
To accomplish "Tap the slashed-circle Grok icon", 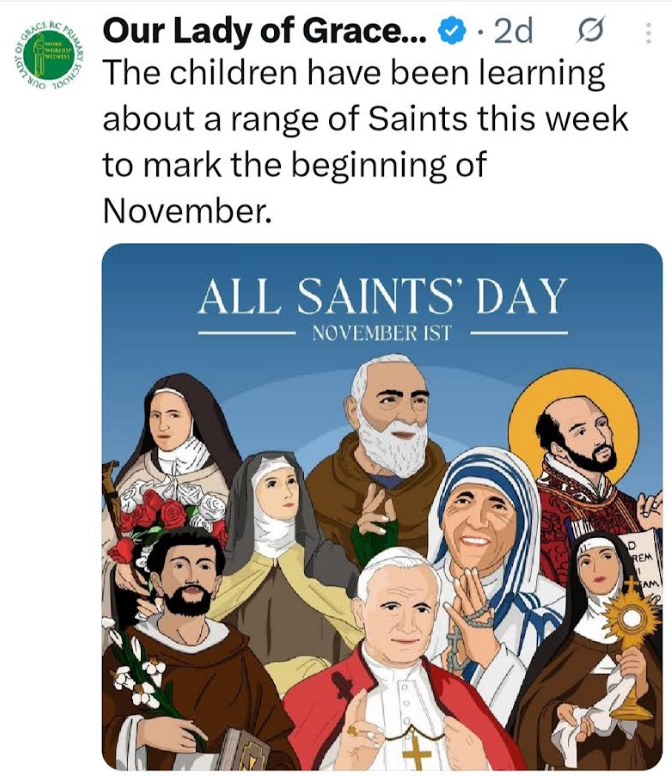I will pos(590,31).
